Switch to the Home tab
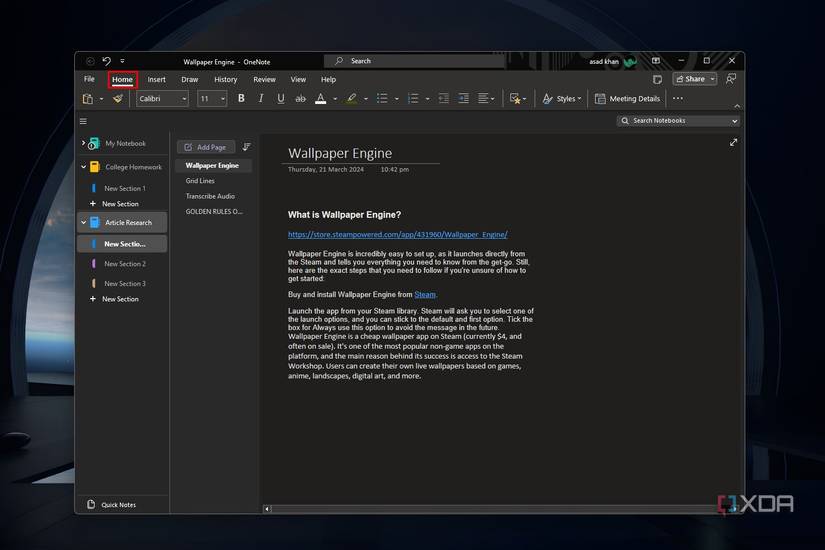Image resolution: width=825 pixels, height=550 pixels. tap(123, 79)
